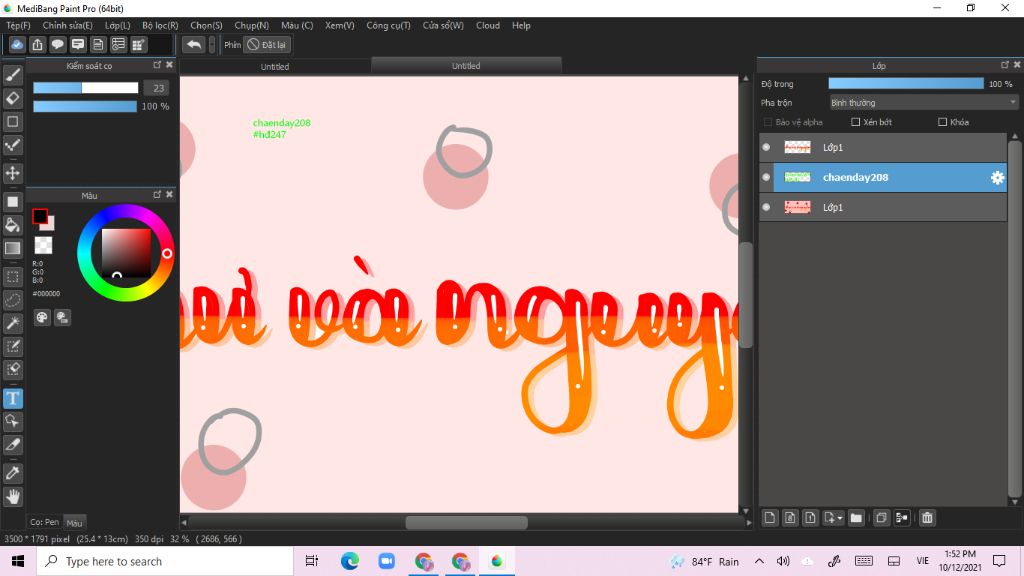Viewport: 1024px width, 576px height.
Task: Click the merge layers icon
Action: click(x=902, y=518)
